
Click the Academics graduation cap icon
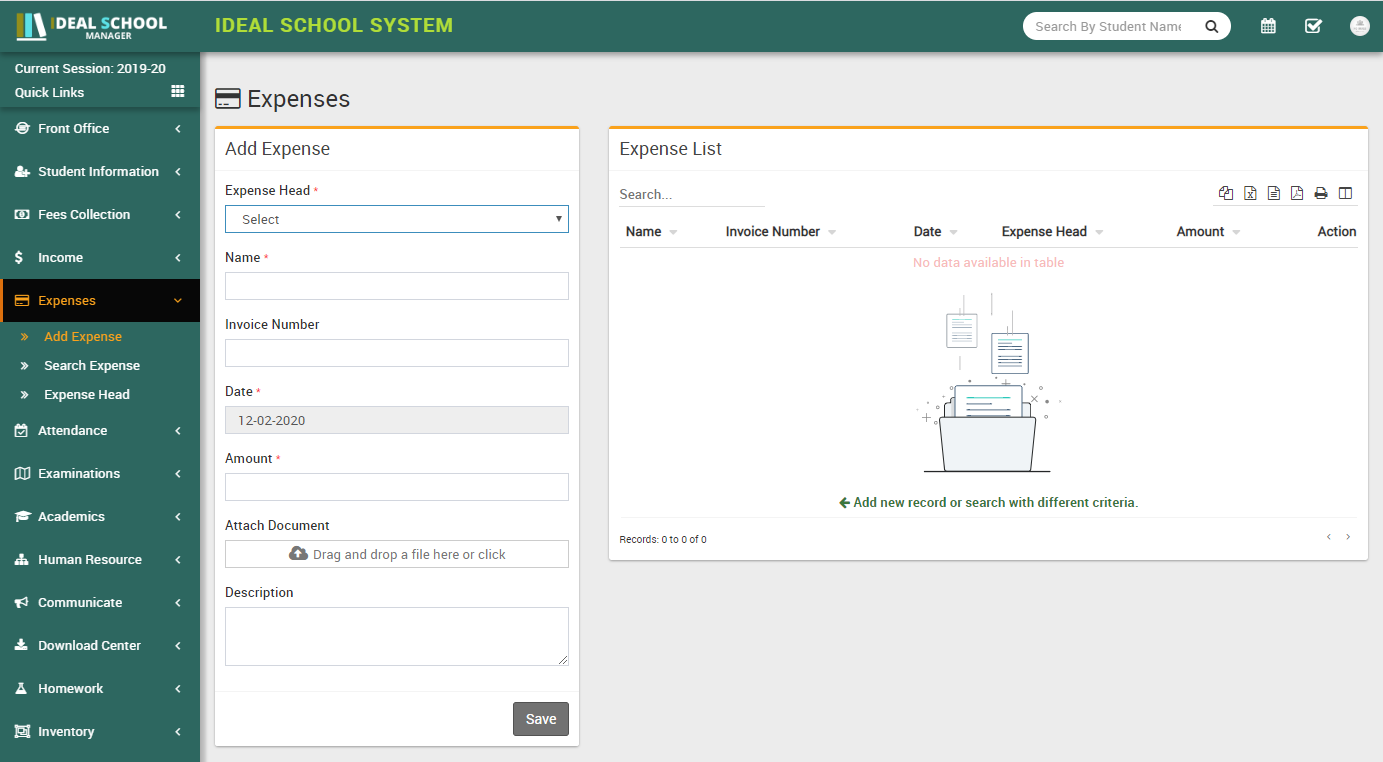[x=22, y=516]
